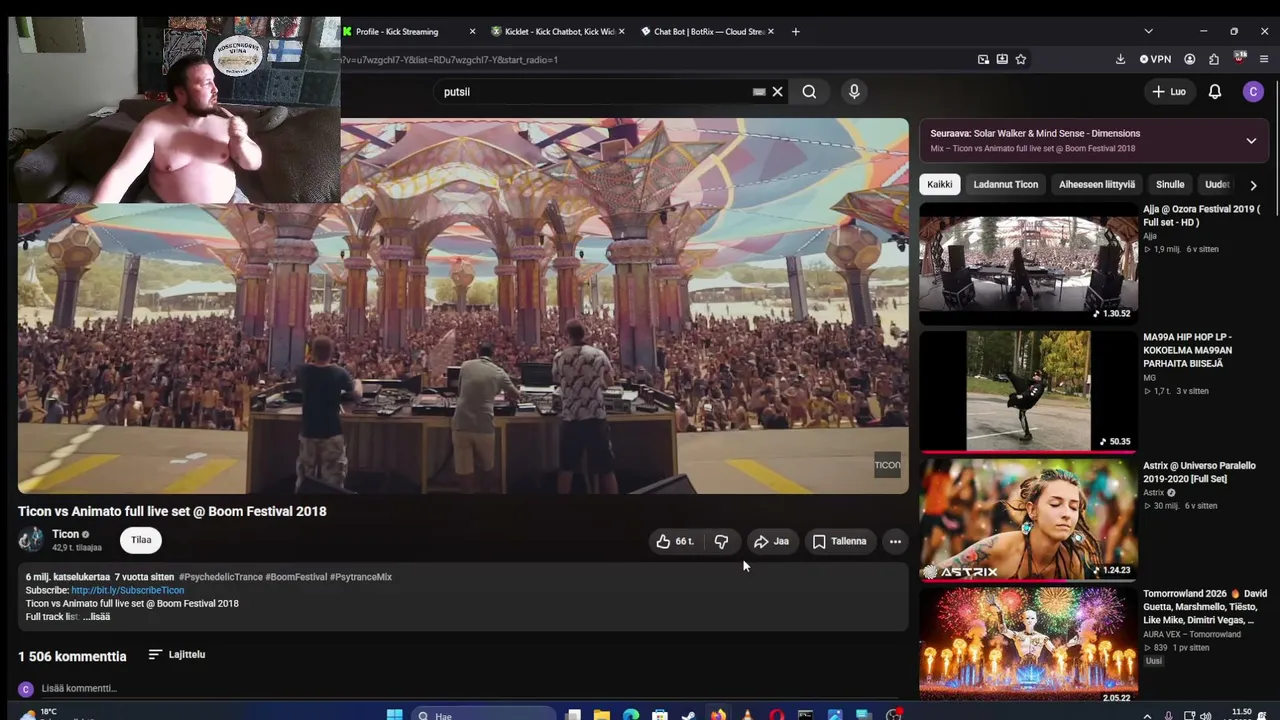Screen dimensions: 1280x720
Task: Show hidden system tray icons chevron
Action: (1147, 716)
